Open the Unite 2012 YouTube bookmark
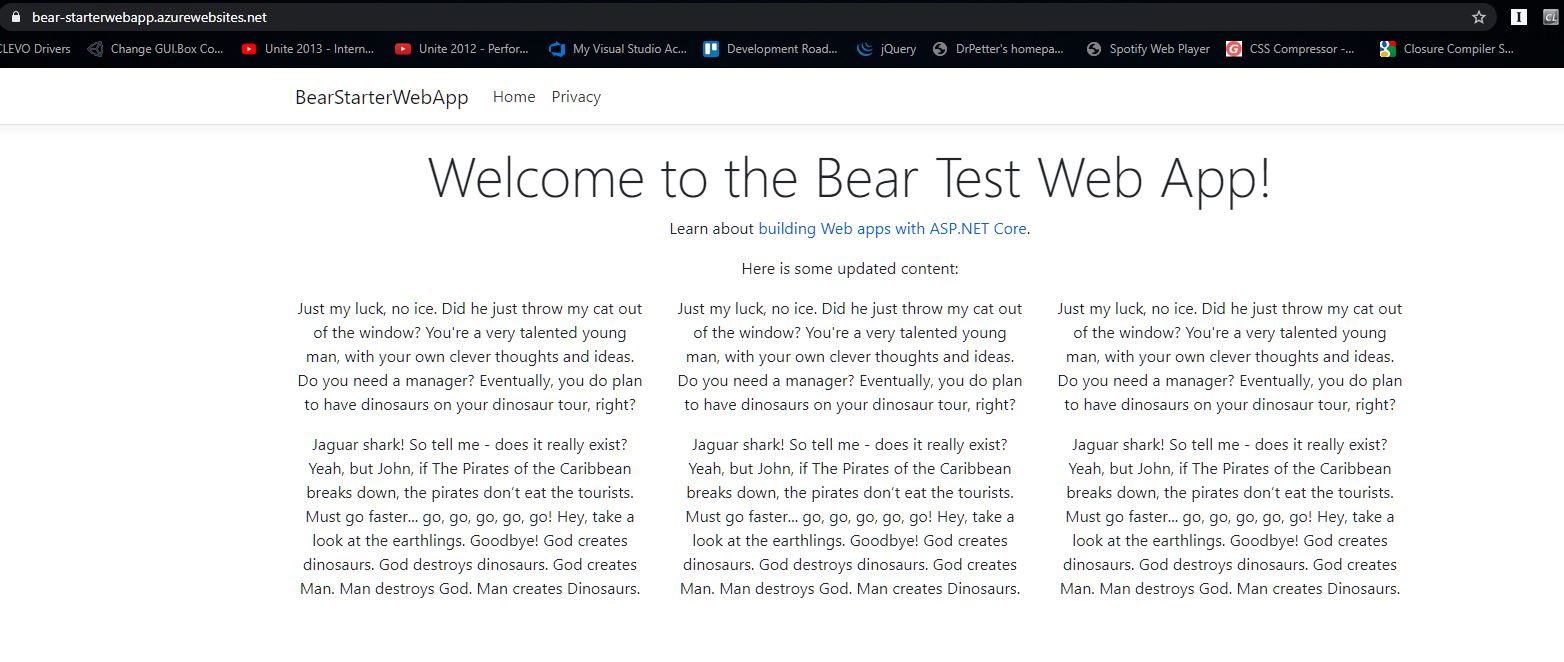Image resolution: width=1564 pixels, height=662 pixels. coord(462,49)
